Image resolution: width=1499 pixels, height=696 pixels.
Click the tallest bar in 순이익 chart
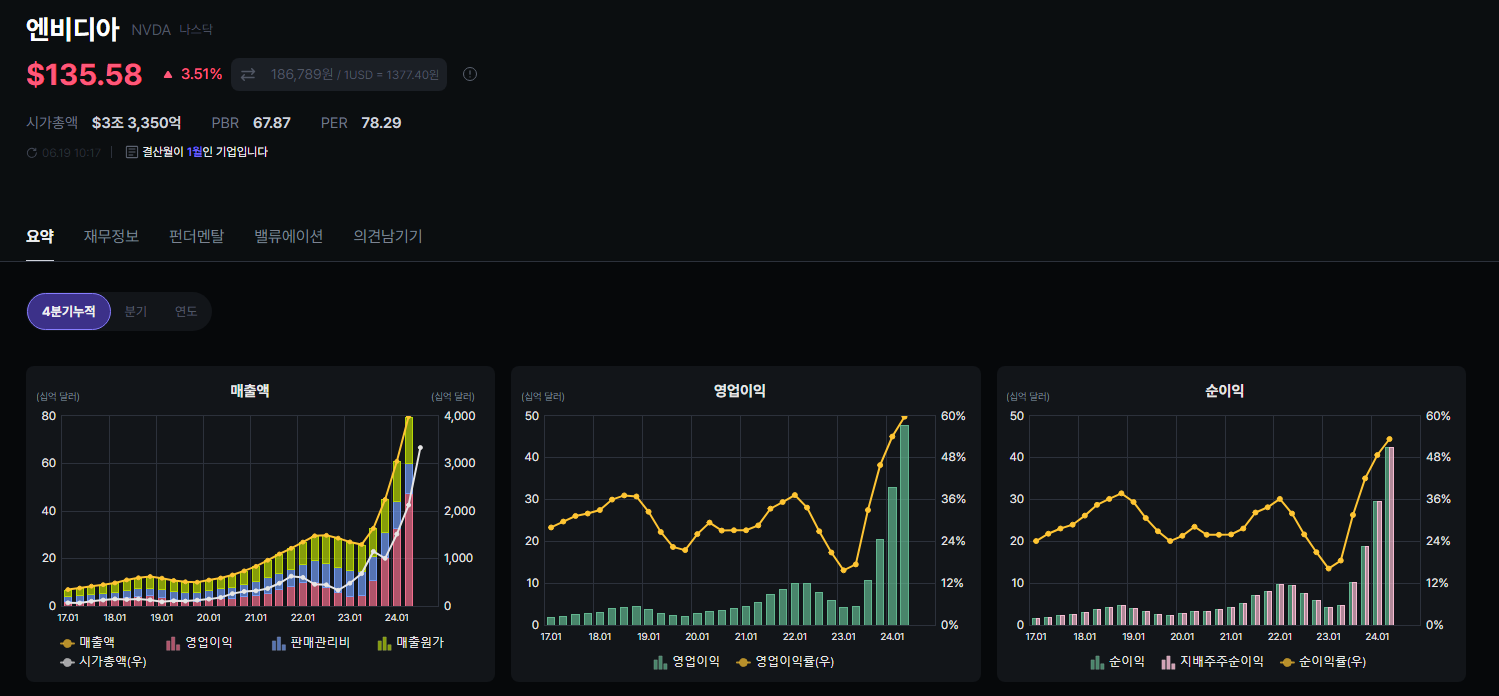[1389, 536]
